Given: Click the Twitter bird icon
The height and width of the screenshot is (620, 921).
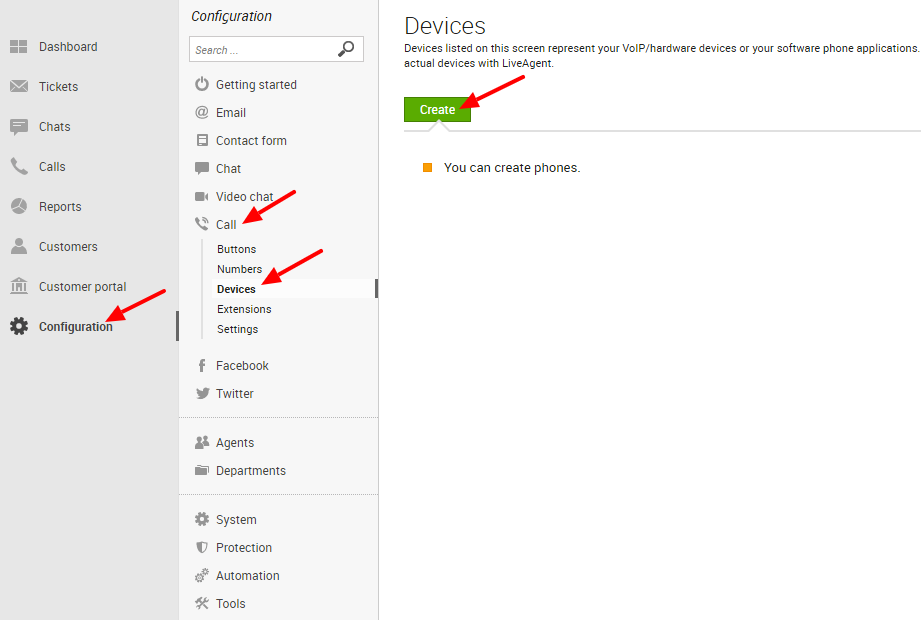Looking at the screenshot, I should point(202,393).
